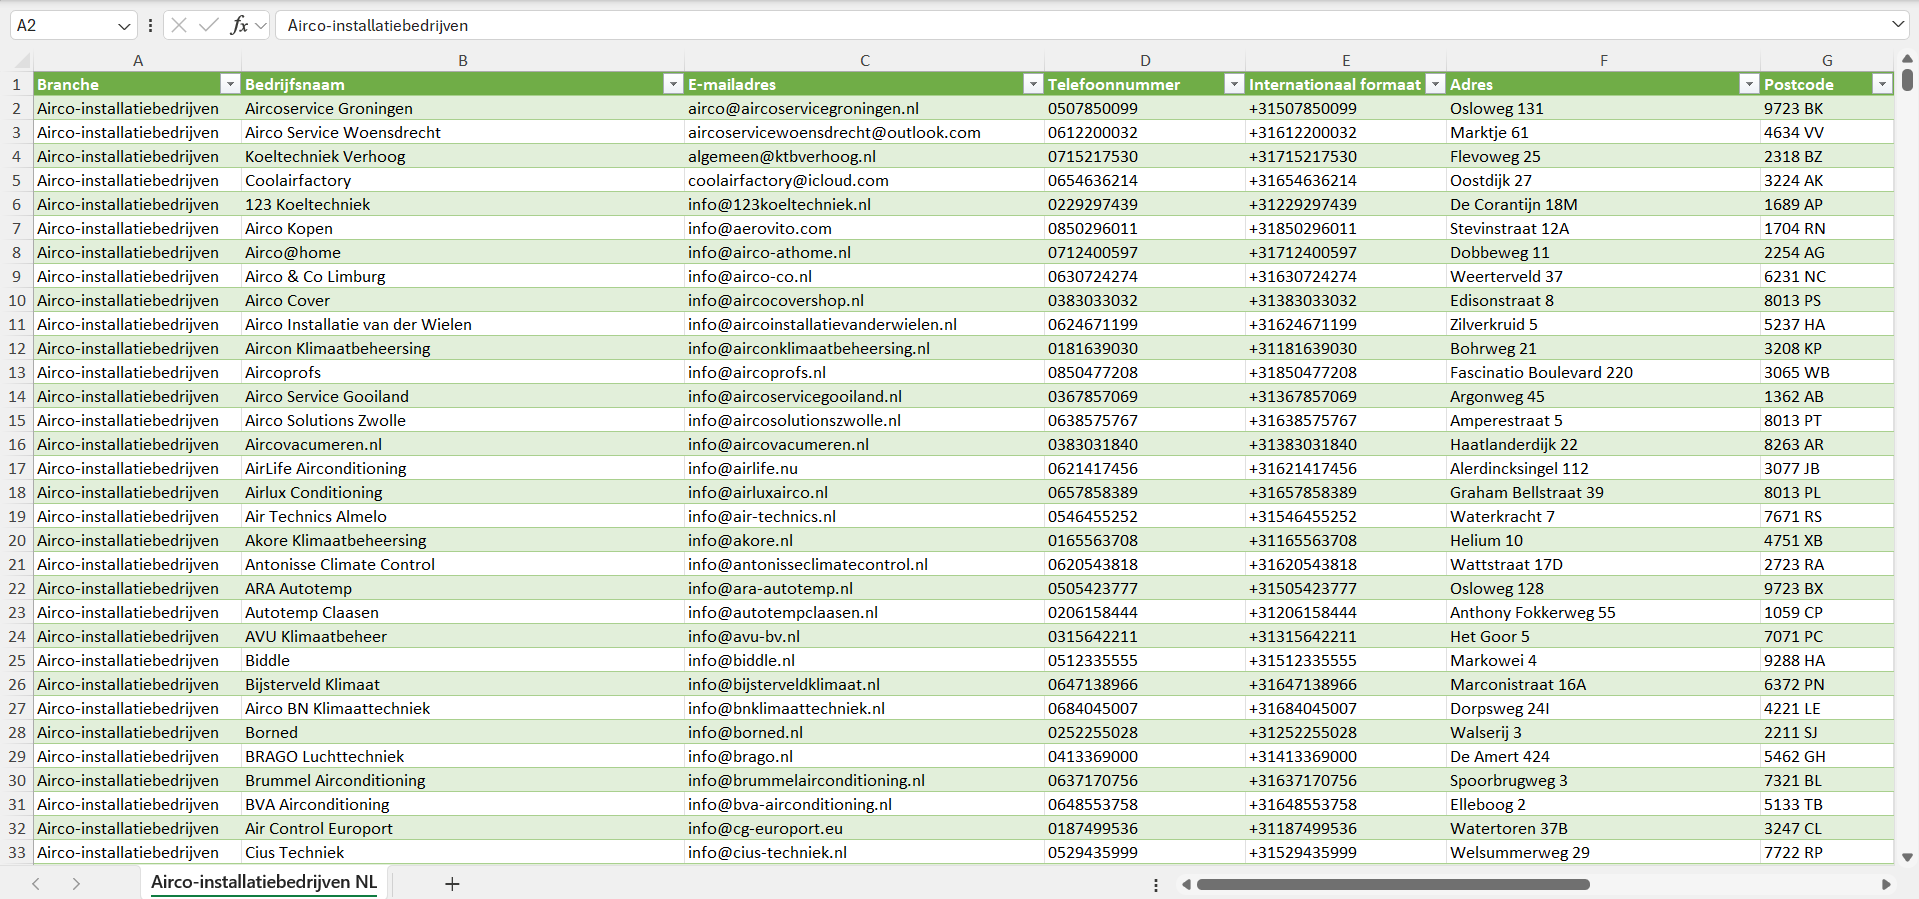
Task: Expand the formula bar
Action: click(1897, 25)
